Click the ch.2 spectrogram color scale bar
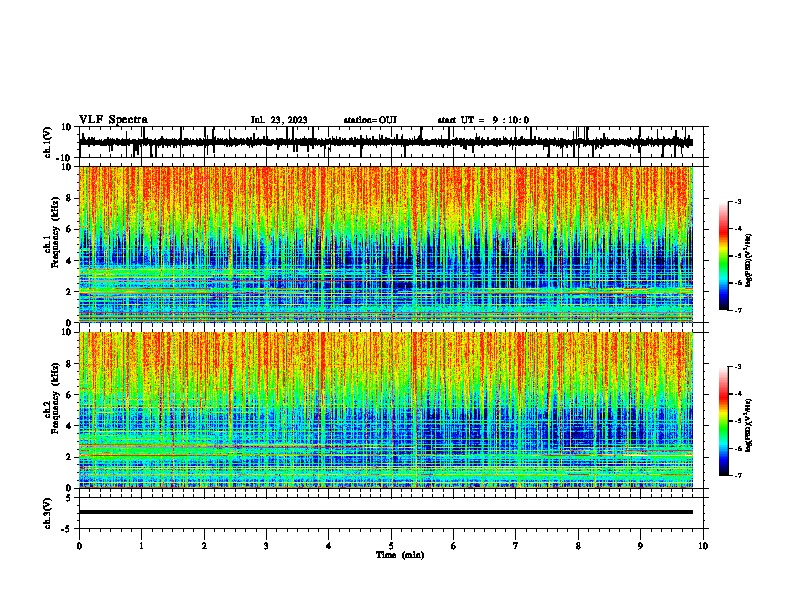Screen dimensions: 792x612 point(724,421)
